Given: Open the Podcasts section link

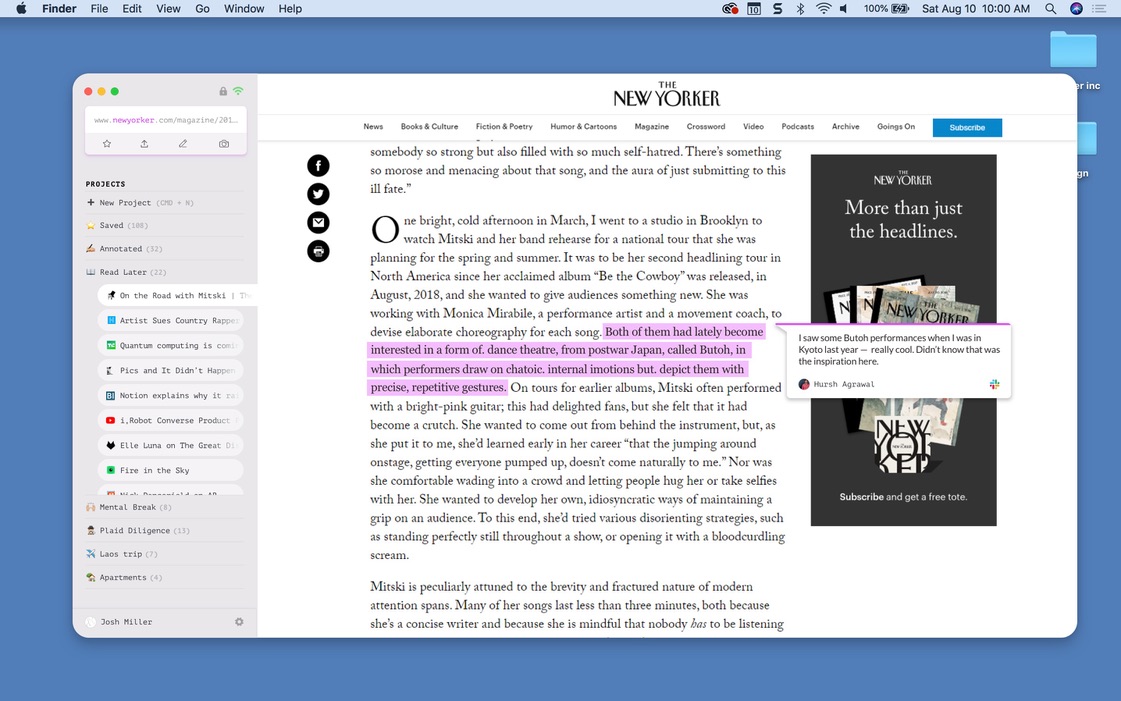Looking at the screenshot, I should [x=797, y=126].
